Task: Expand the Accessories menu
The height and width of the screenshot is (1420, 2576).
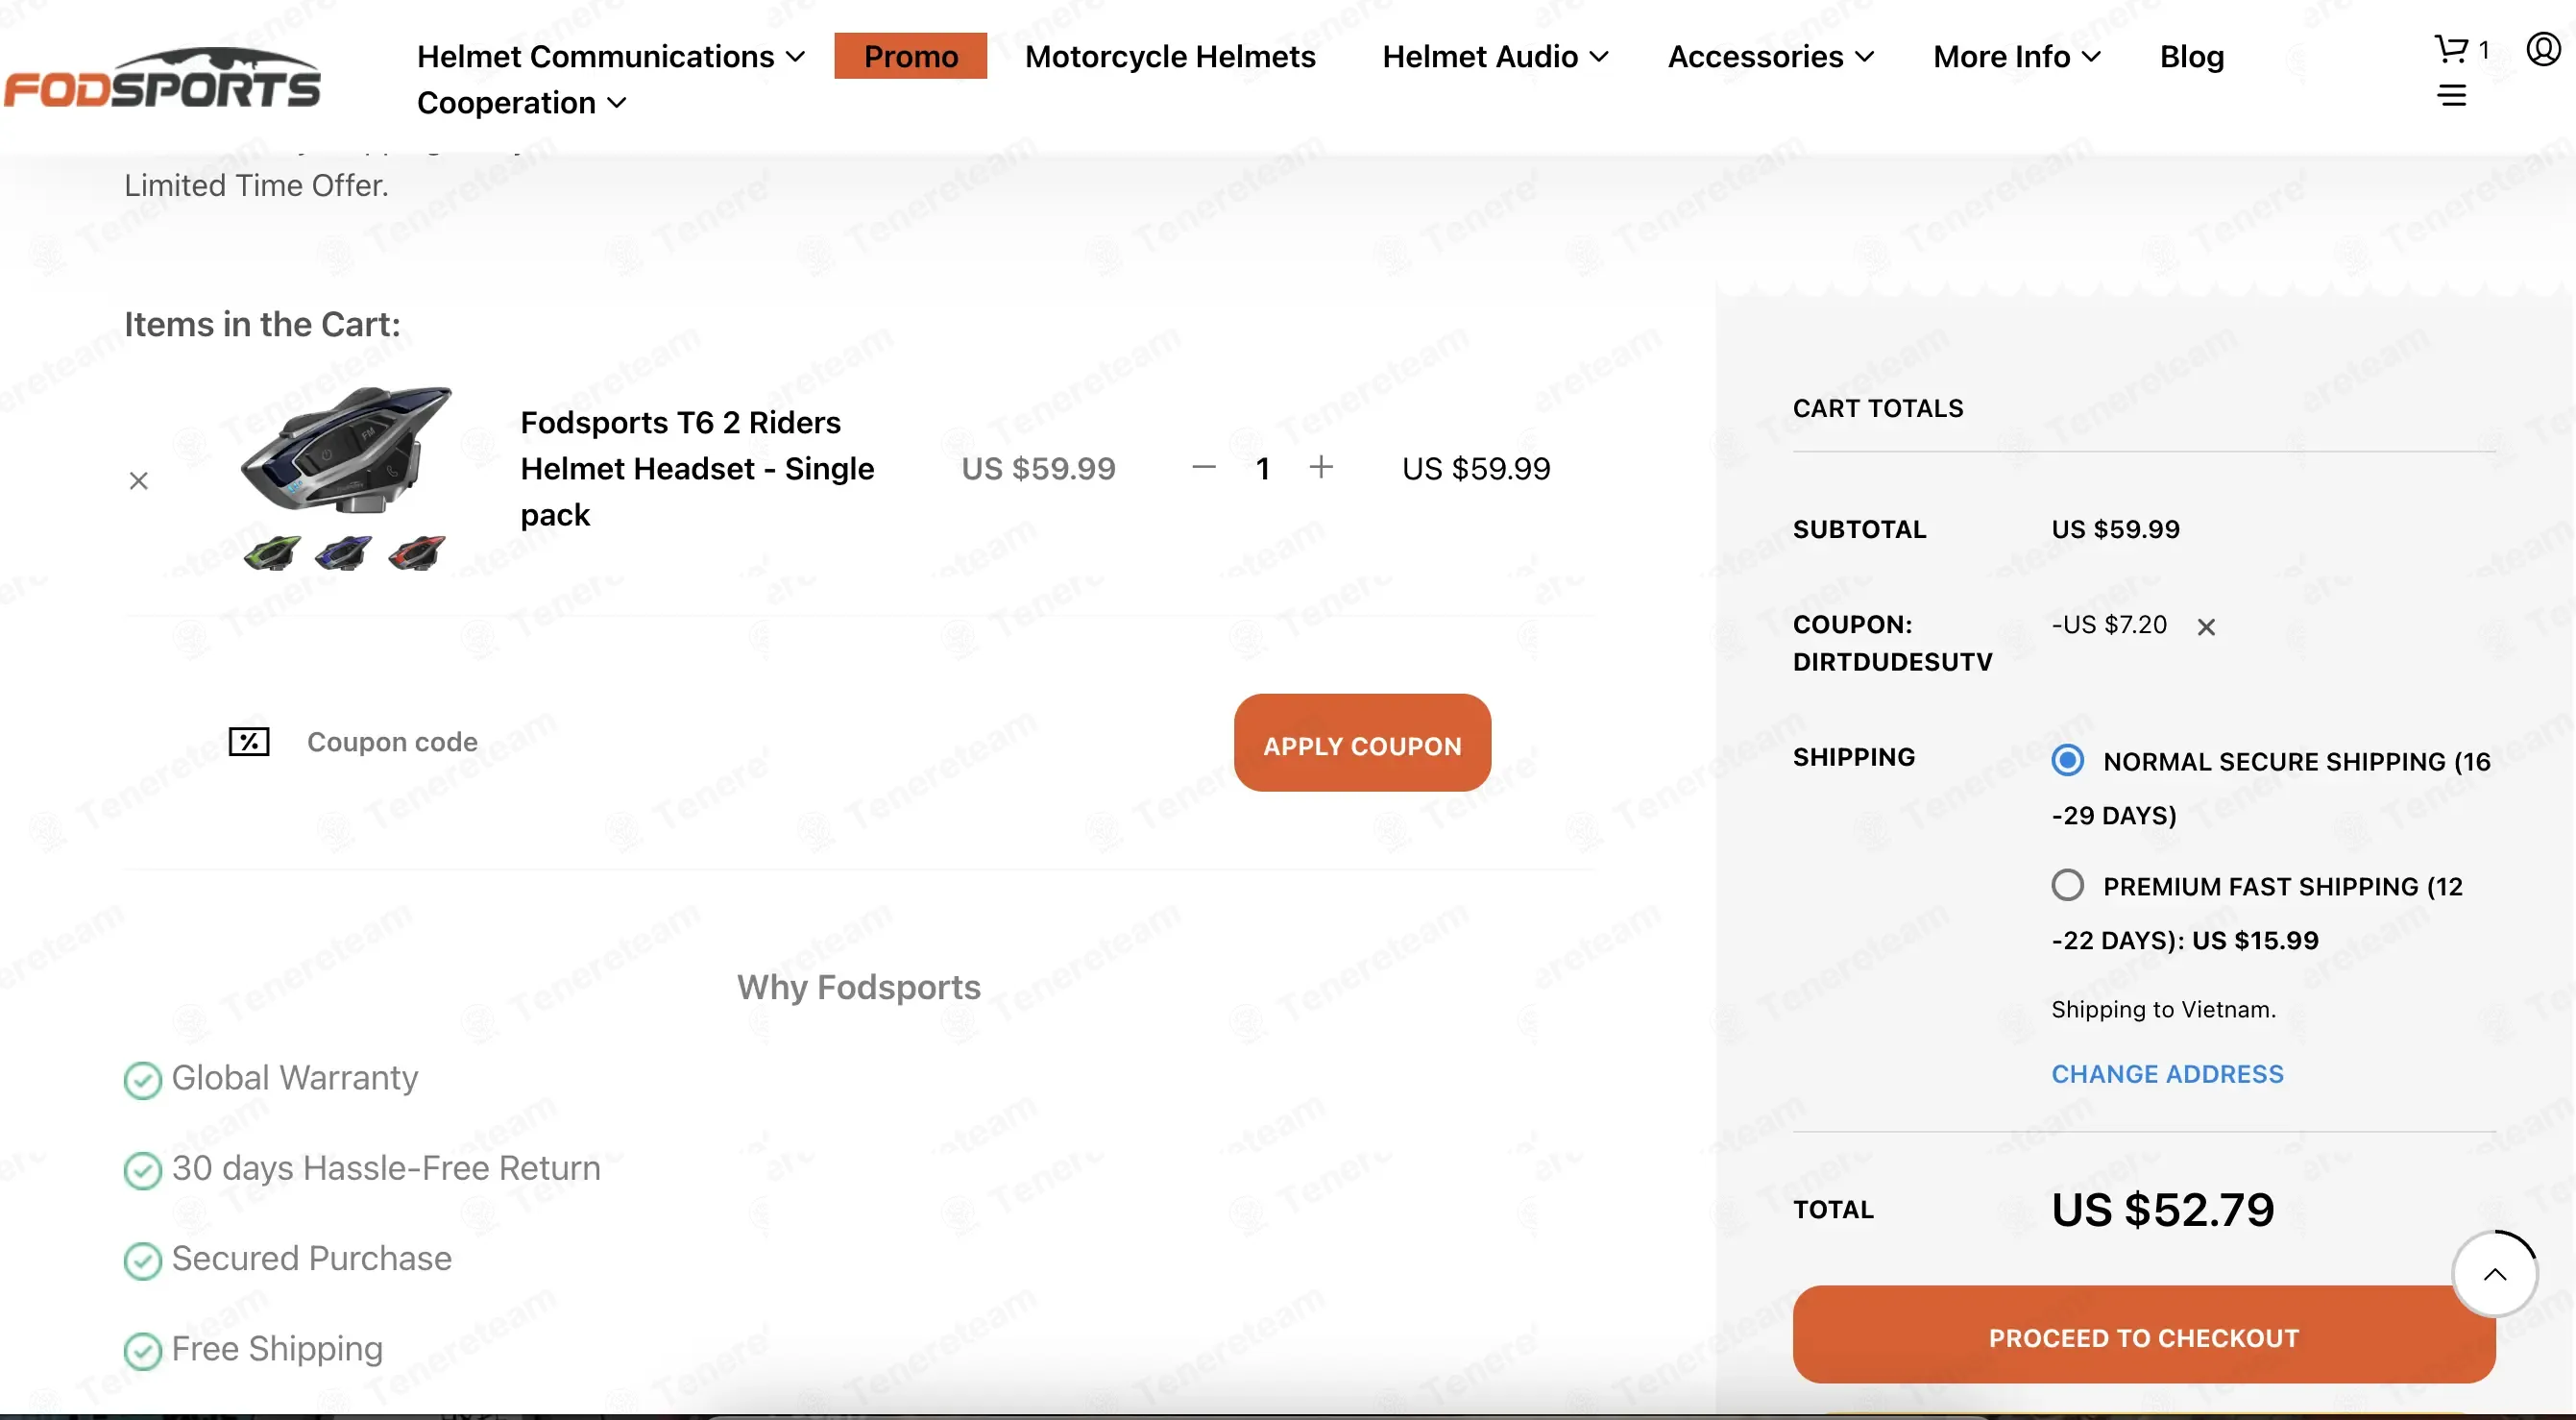Action: point(1771,57)
